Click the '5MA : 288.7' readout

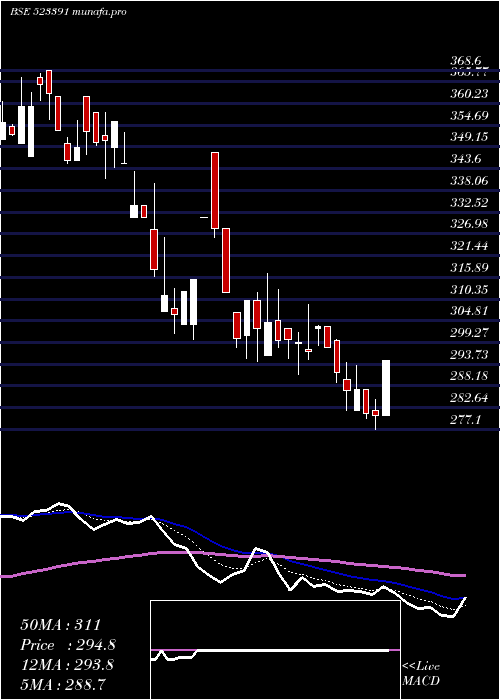tap(62, 685)
